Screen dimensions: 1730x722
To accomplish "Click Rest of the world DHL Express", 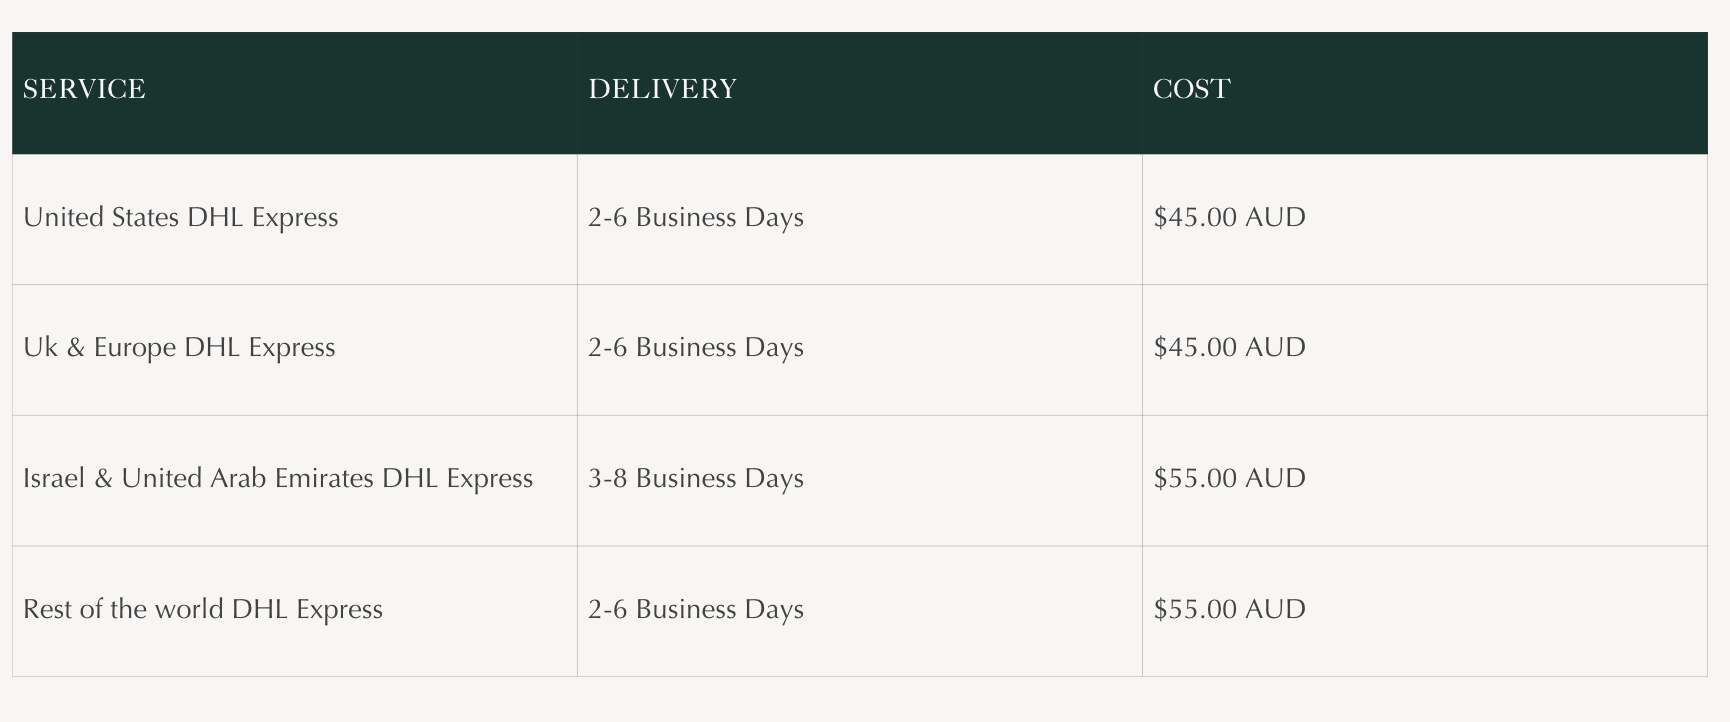I will [203, 610].
